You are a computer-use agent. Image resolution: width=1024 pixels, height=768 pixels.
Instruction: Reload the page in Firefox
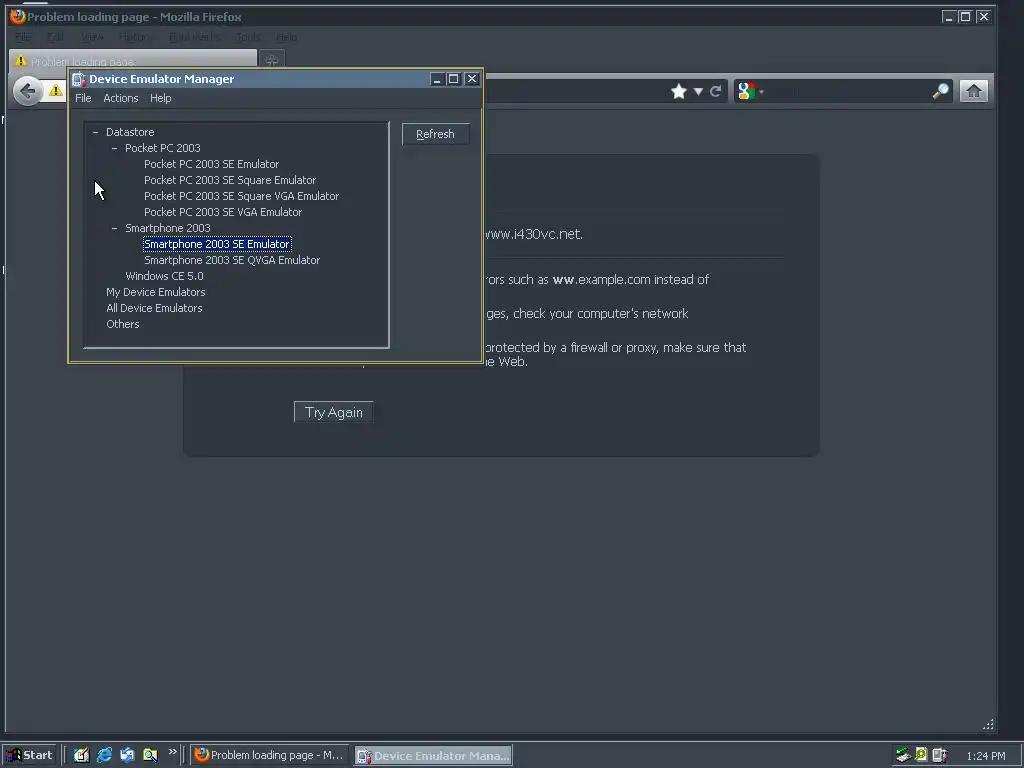tap(716, 91)
